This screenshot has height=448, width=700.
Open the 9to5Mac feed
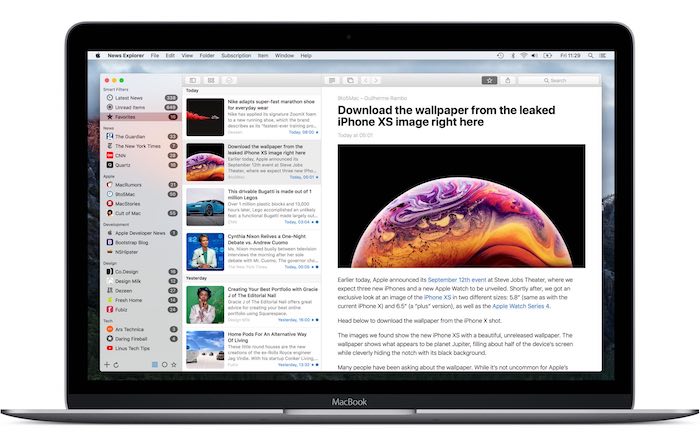point(141,194)
